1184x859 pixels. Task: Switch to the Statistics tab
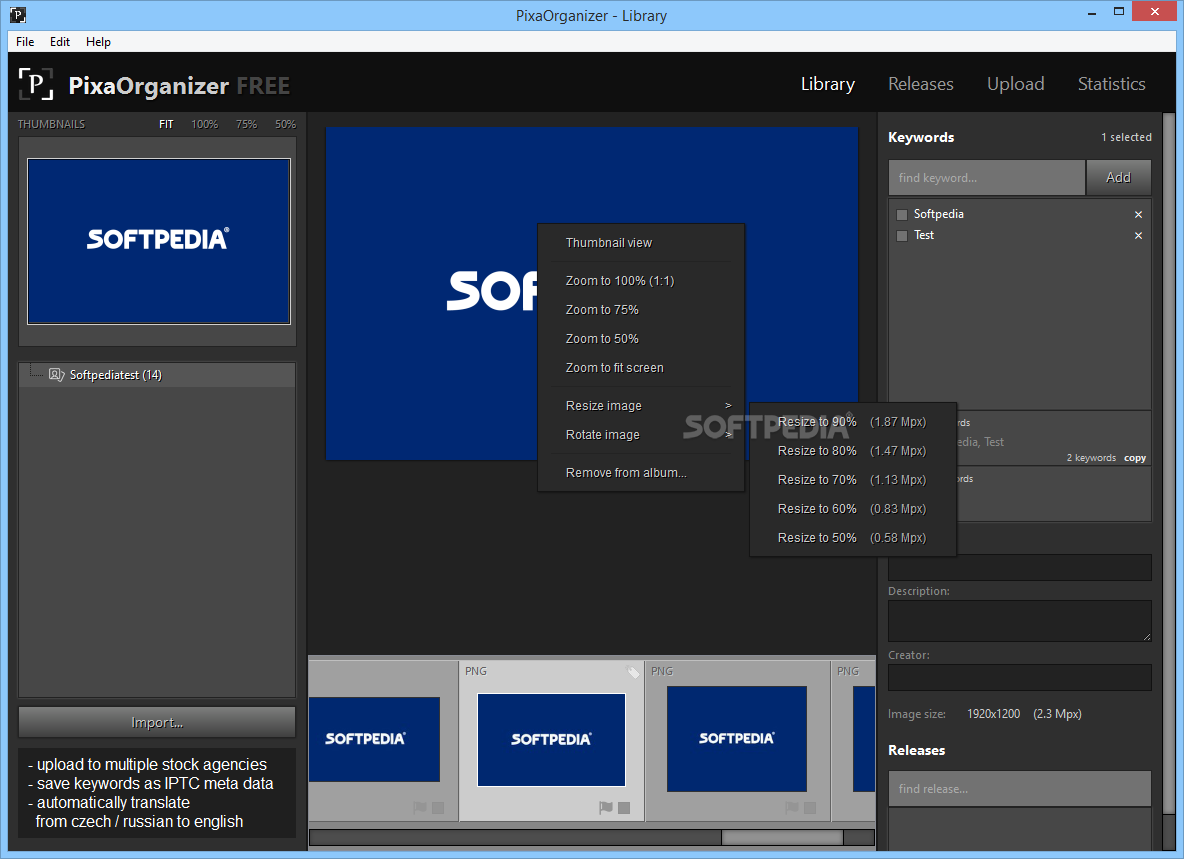click(x=1112, y=84)
